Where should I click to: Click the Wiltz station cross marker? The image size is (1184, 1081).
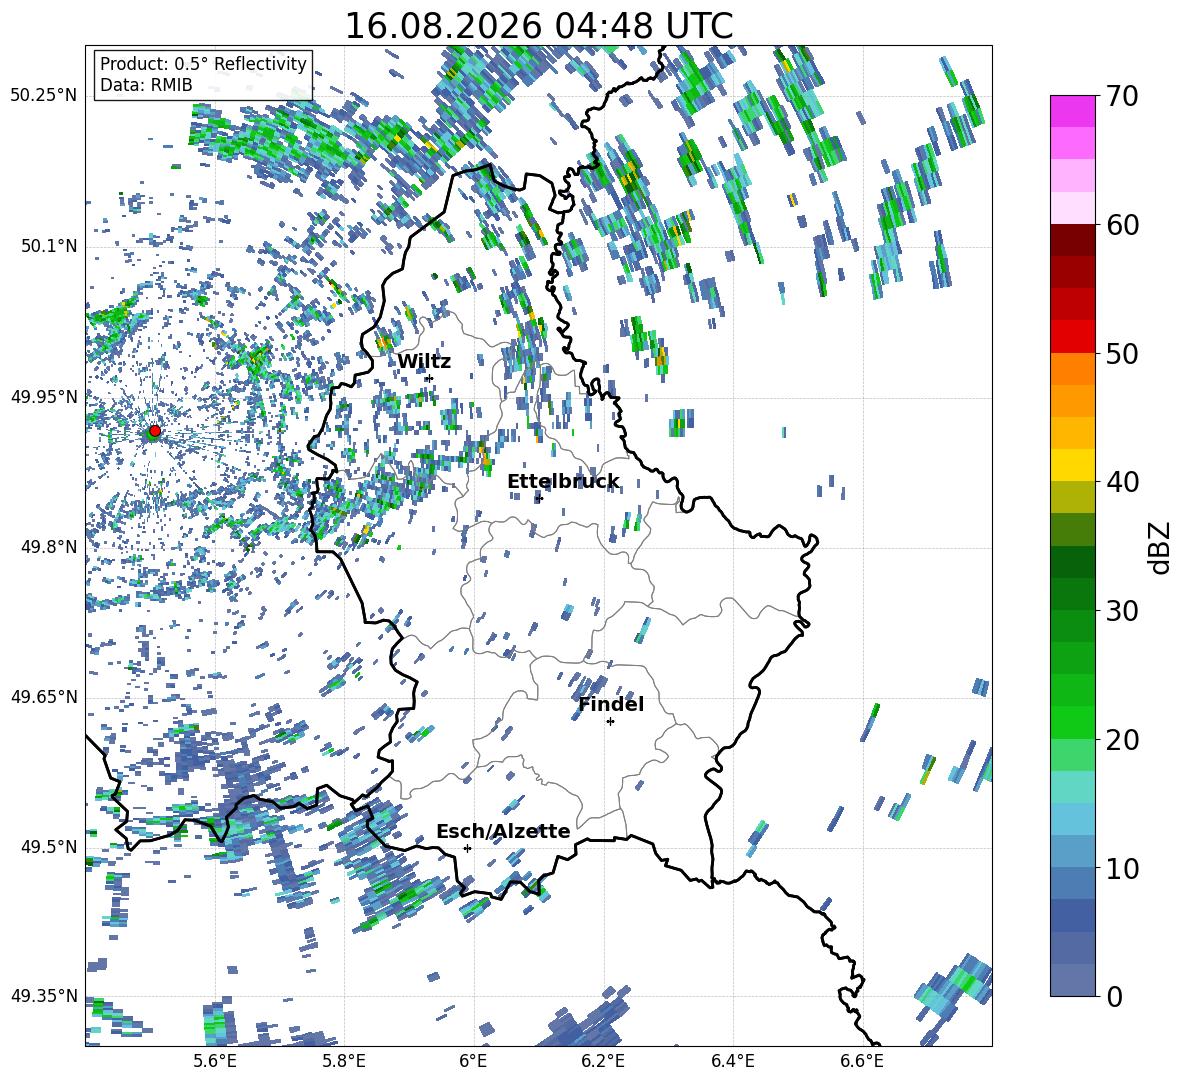tap(430, 378)
